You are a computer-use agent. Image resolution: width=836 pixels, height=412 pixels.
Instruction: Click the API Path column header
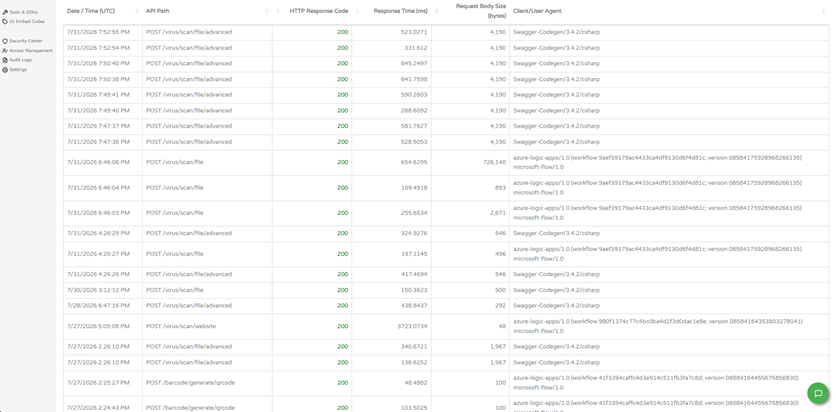(158, 11)
